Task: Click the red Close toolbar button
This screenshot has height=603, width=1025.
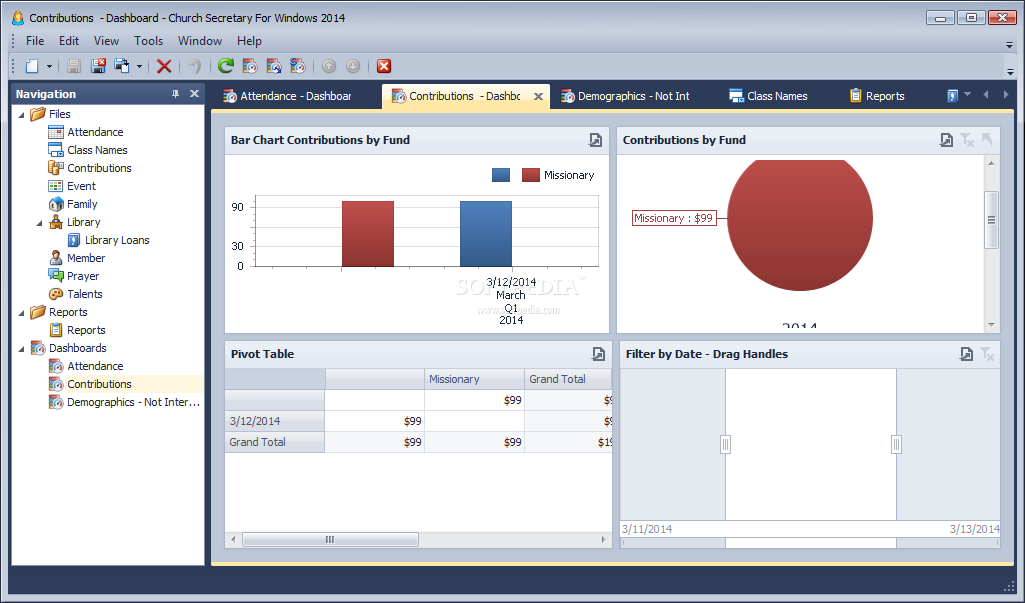Action: click(384, 66)
